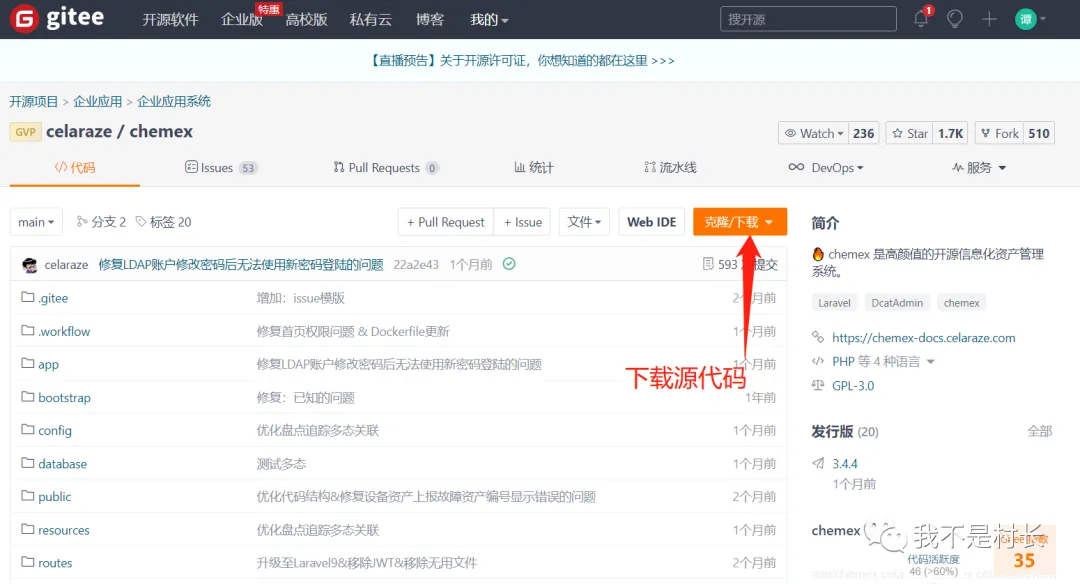Image resolution: width=1080 pixels, height=584 pixels.
Task: Expand the main branch dropdown
Action: coord(36,222)
